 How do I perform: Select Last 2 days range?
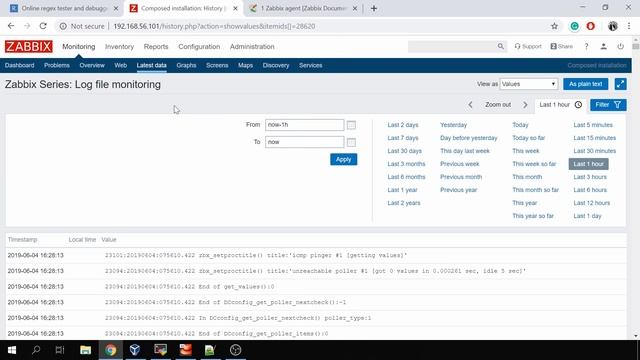pos(403,125)
